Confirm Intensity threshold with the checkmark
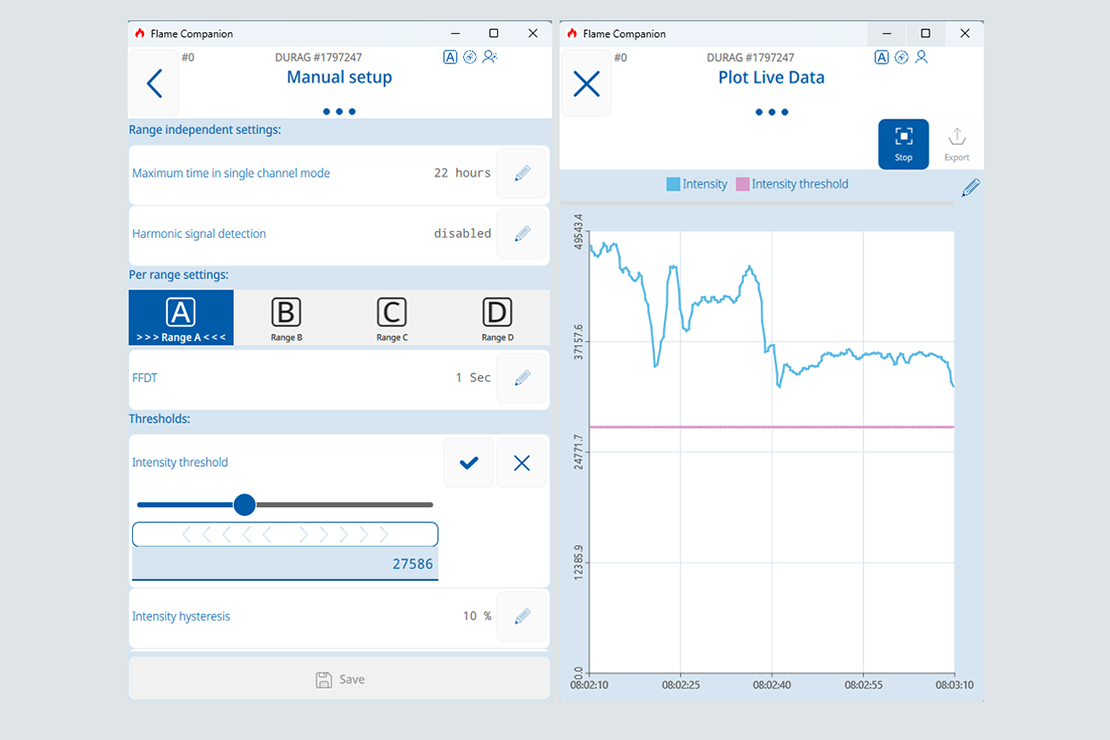This screenshot has height=740, width=1110. pyautogui.click(x=468, y=462)
